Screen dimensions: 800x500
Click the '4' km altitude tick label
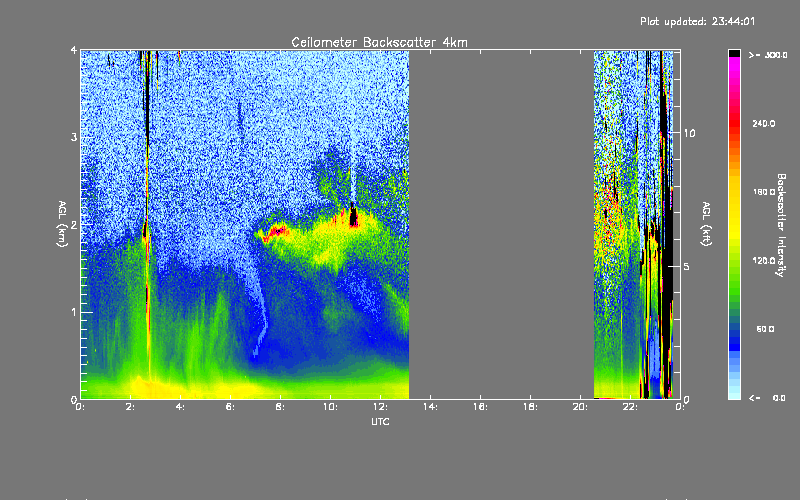pyautogui.click(x=74, y=50)
